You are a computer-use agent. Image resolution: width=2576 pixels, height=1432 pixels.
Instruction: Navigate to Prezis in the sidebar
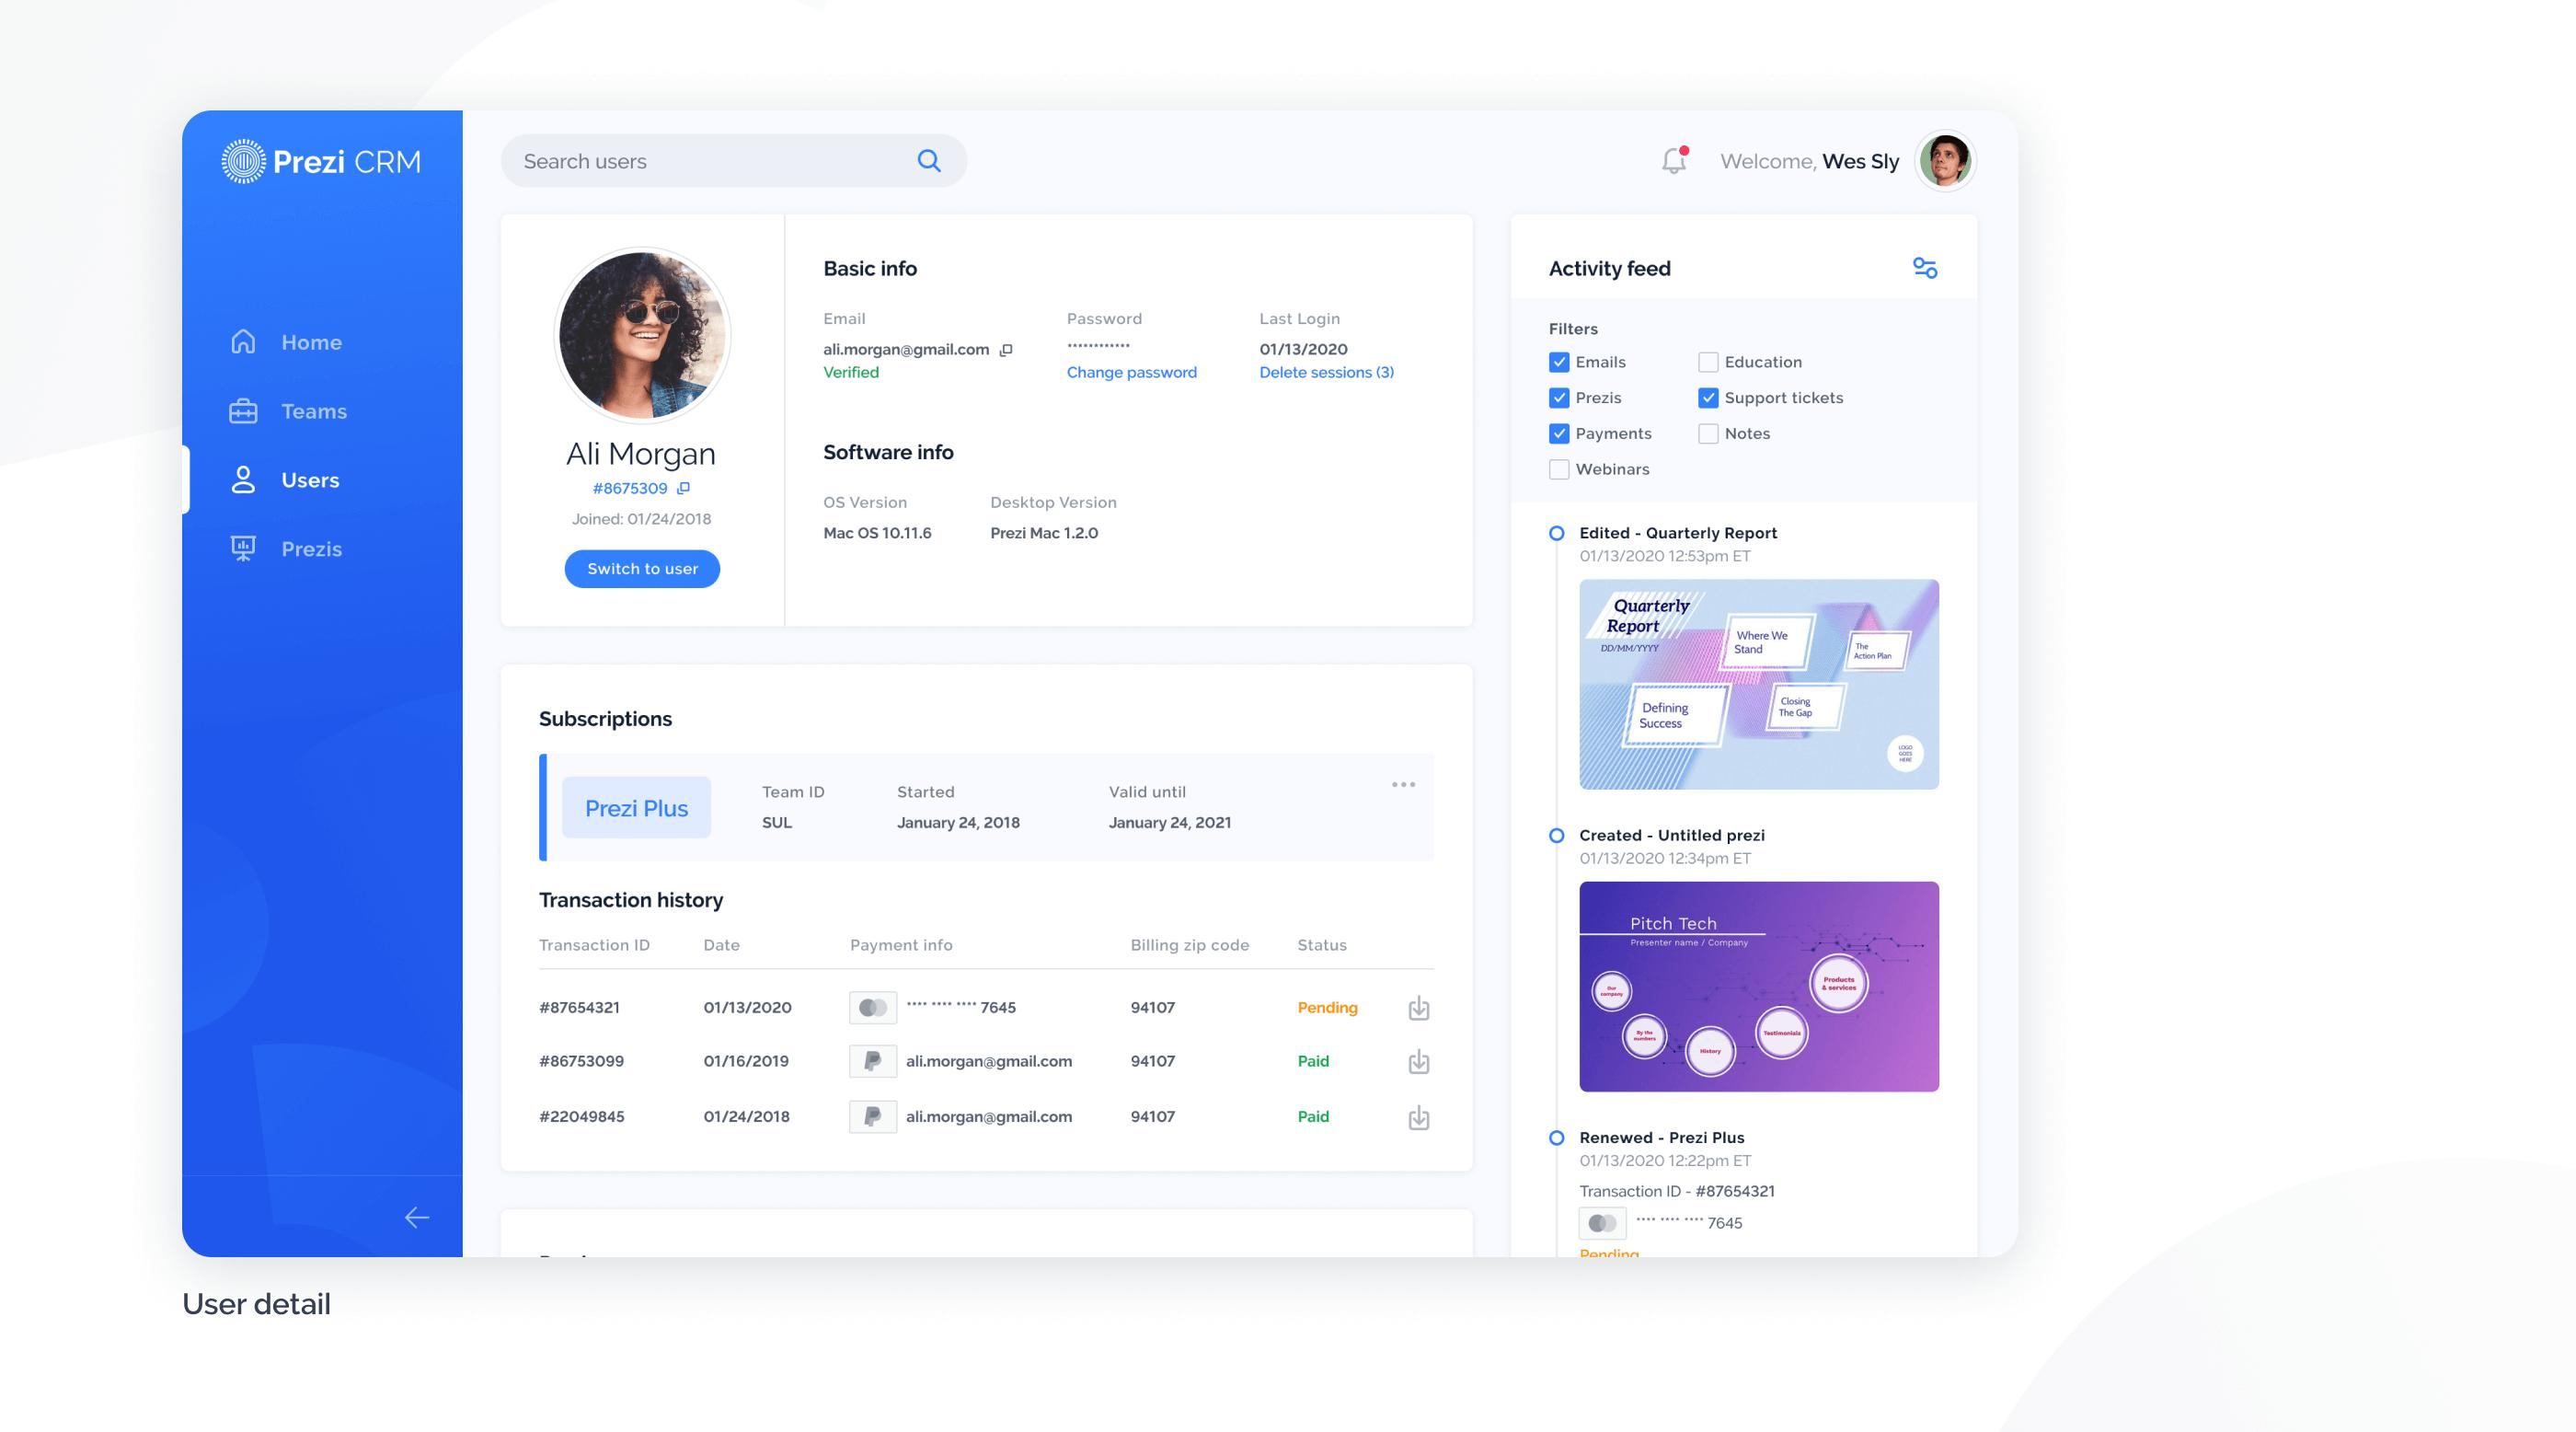(311, 549)
